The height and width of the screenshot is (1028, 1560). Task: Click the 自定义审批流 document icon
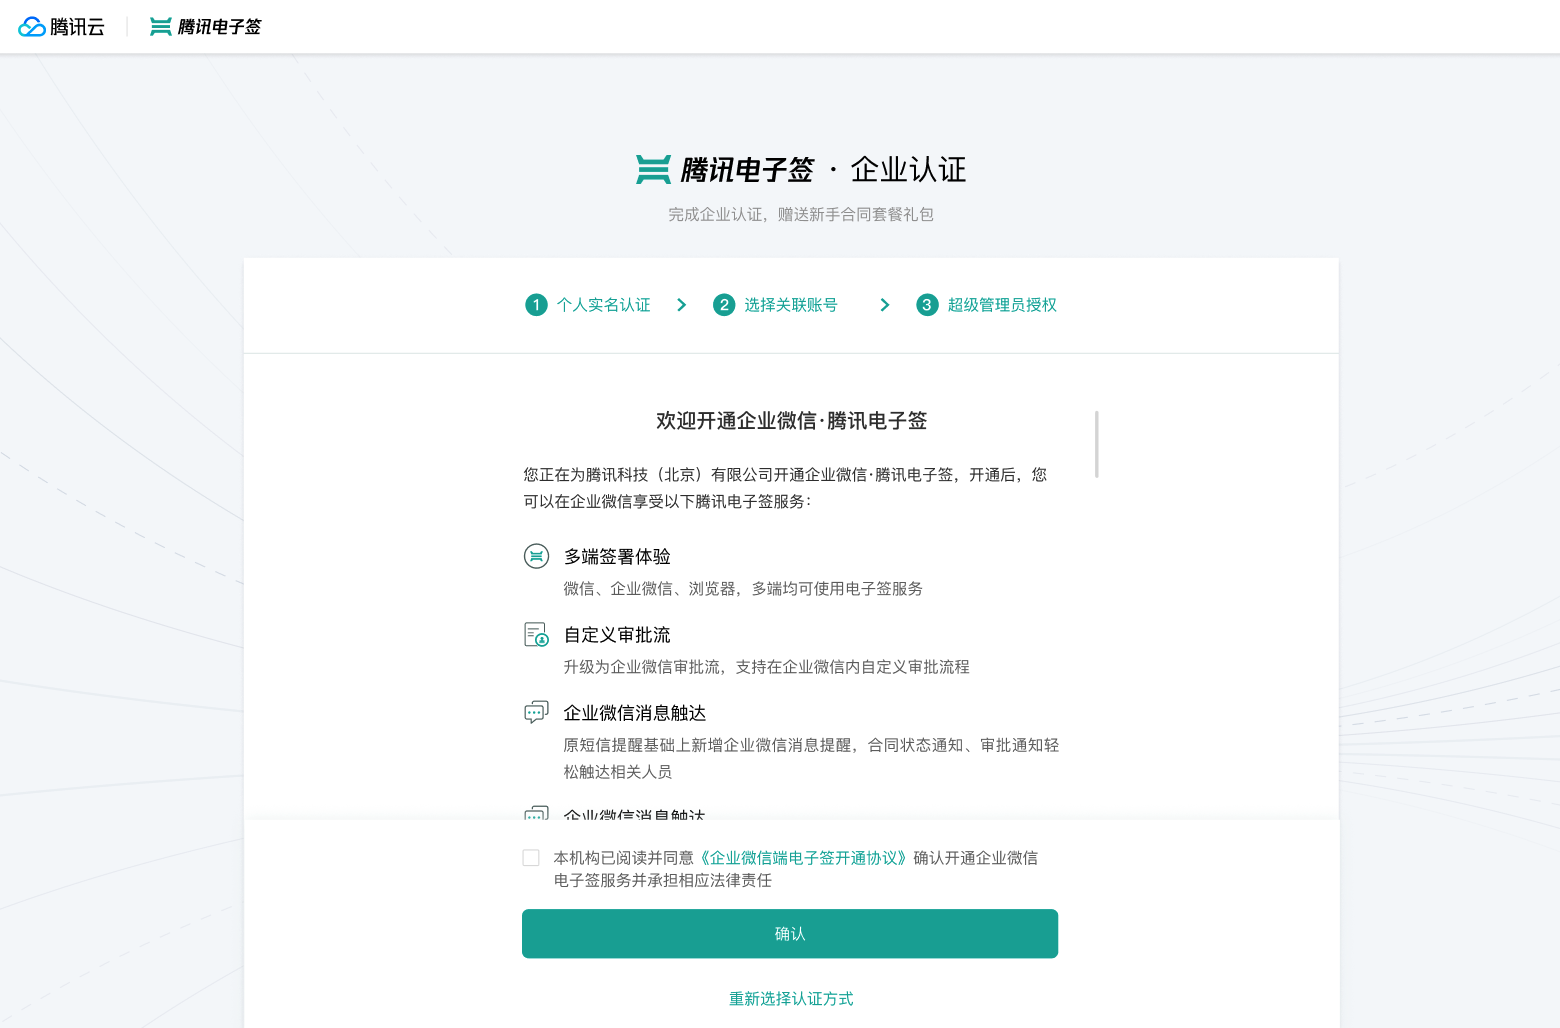[x=536, y=635]
